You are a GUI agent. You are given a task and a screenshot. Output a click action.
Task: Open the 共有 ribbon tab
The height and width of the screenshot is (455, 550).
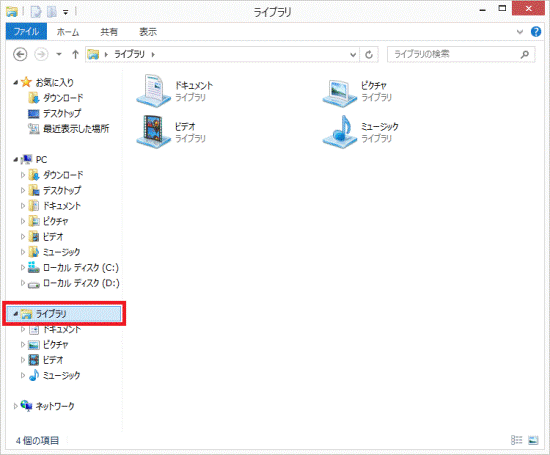(109, 32)
